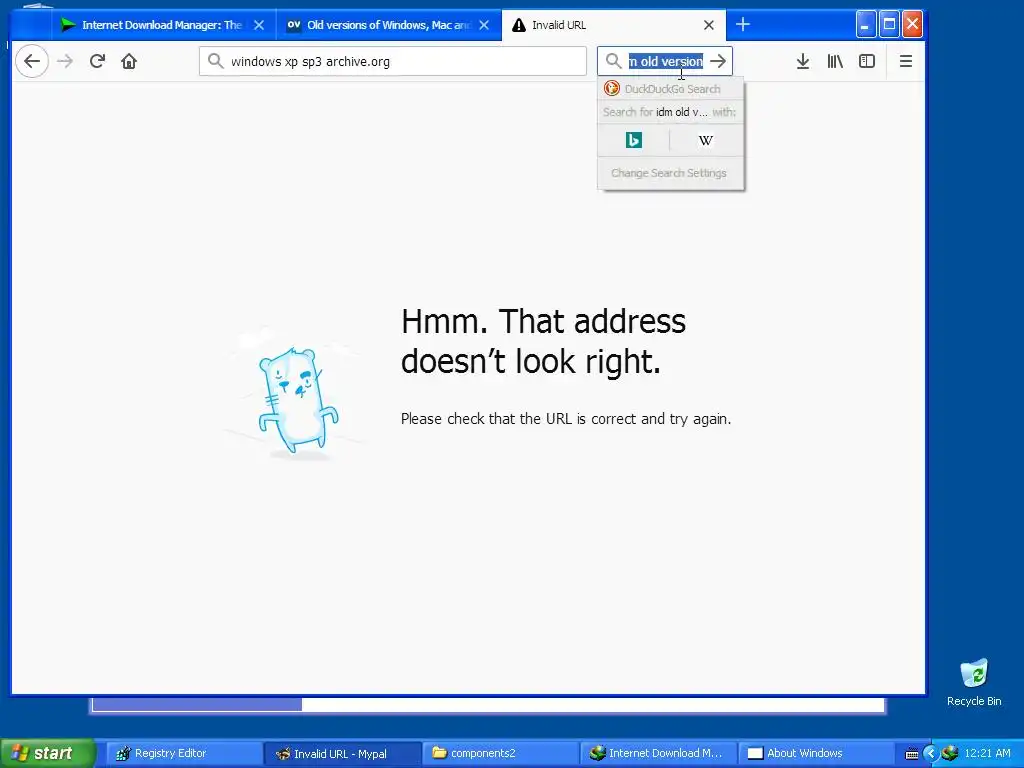Maximize the Mypal browser window
This screenshot has height=768, width=1024.
coord(889,25)
